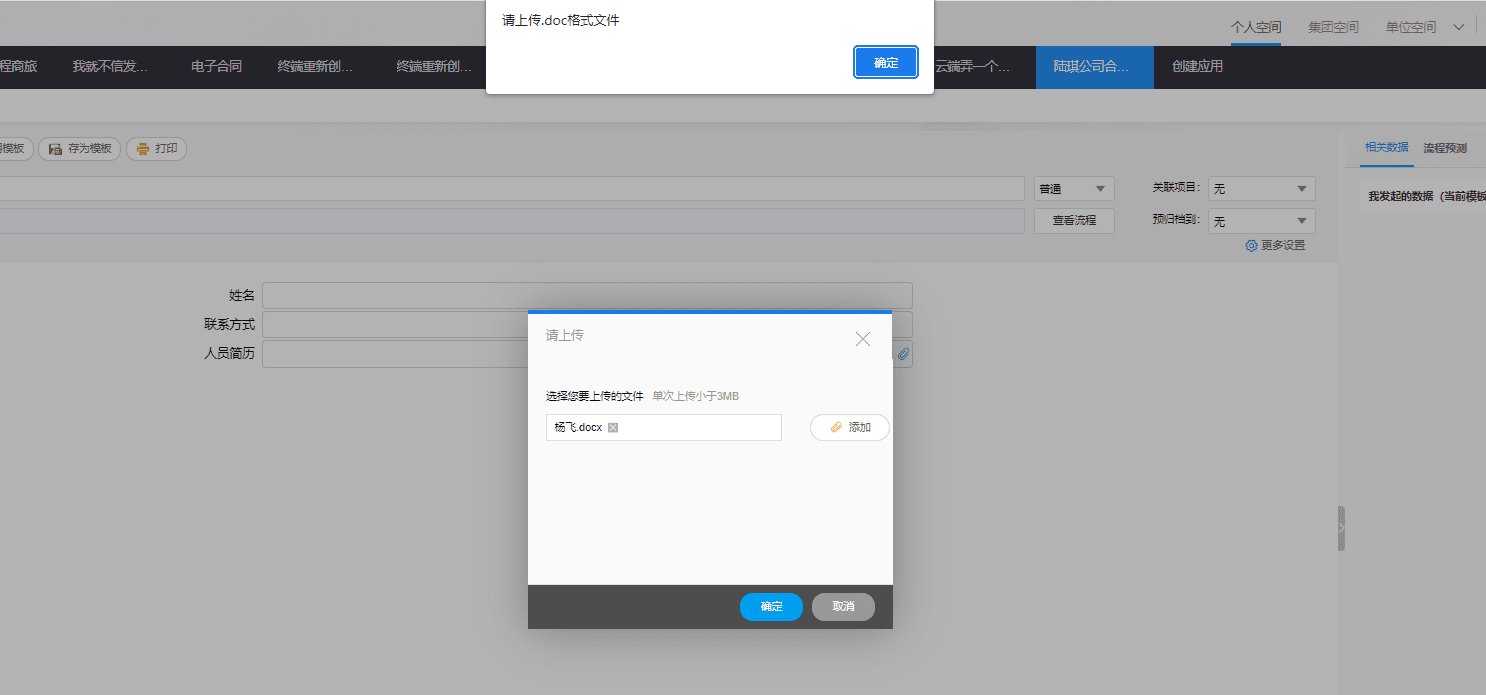Open the 关联项目 dropdown
The image size is (1486, 695).
[x=1261, y=189]
